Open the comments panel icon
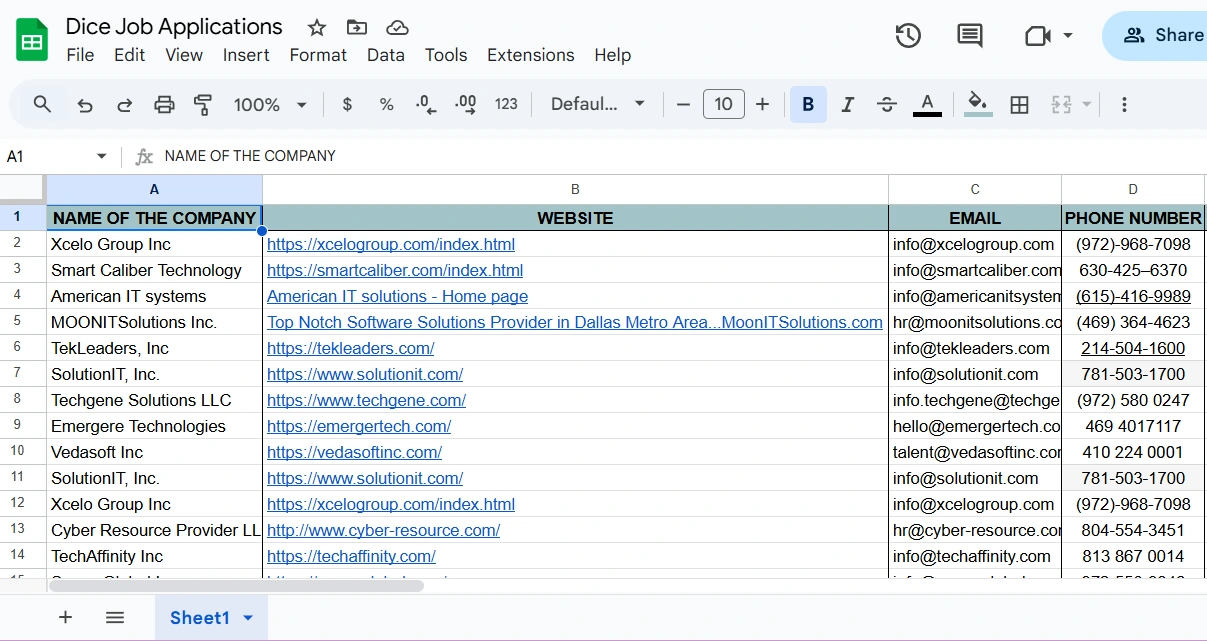Viewport: 1207px width, 641px height. point(970,36)
